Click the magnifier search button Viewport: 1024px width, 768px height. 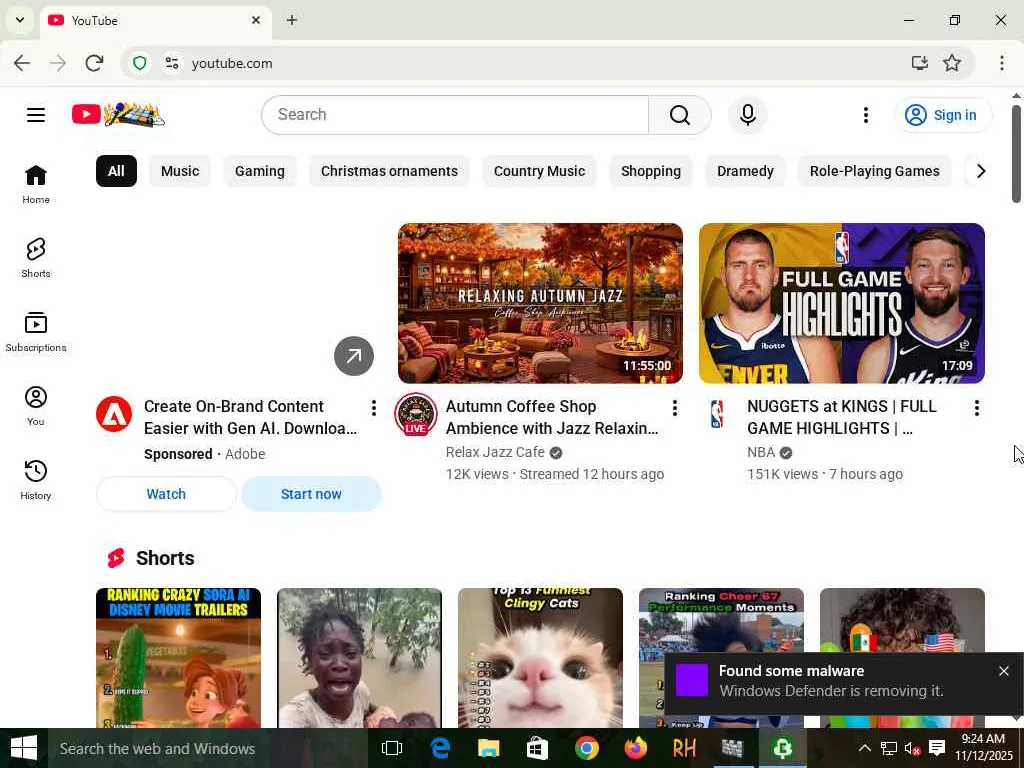(x=680, y=115)
